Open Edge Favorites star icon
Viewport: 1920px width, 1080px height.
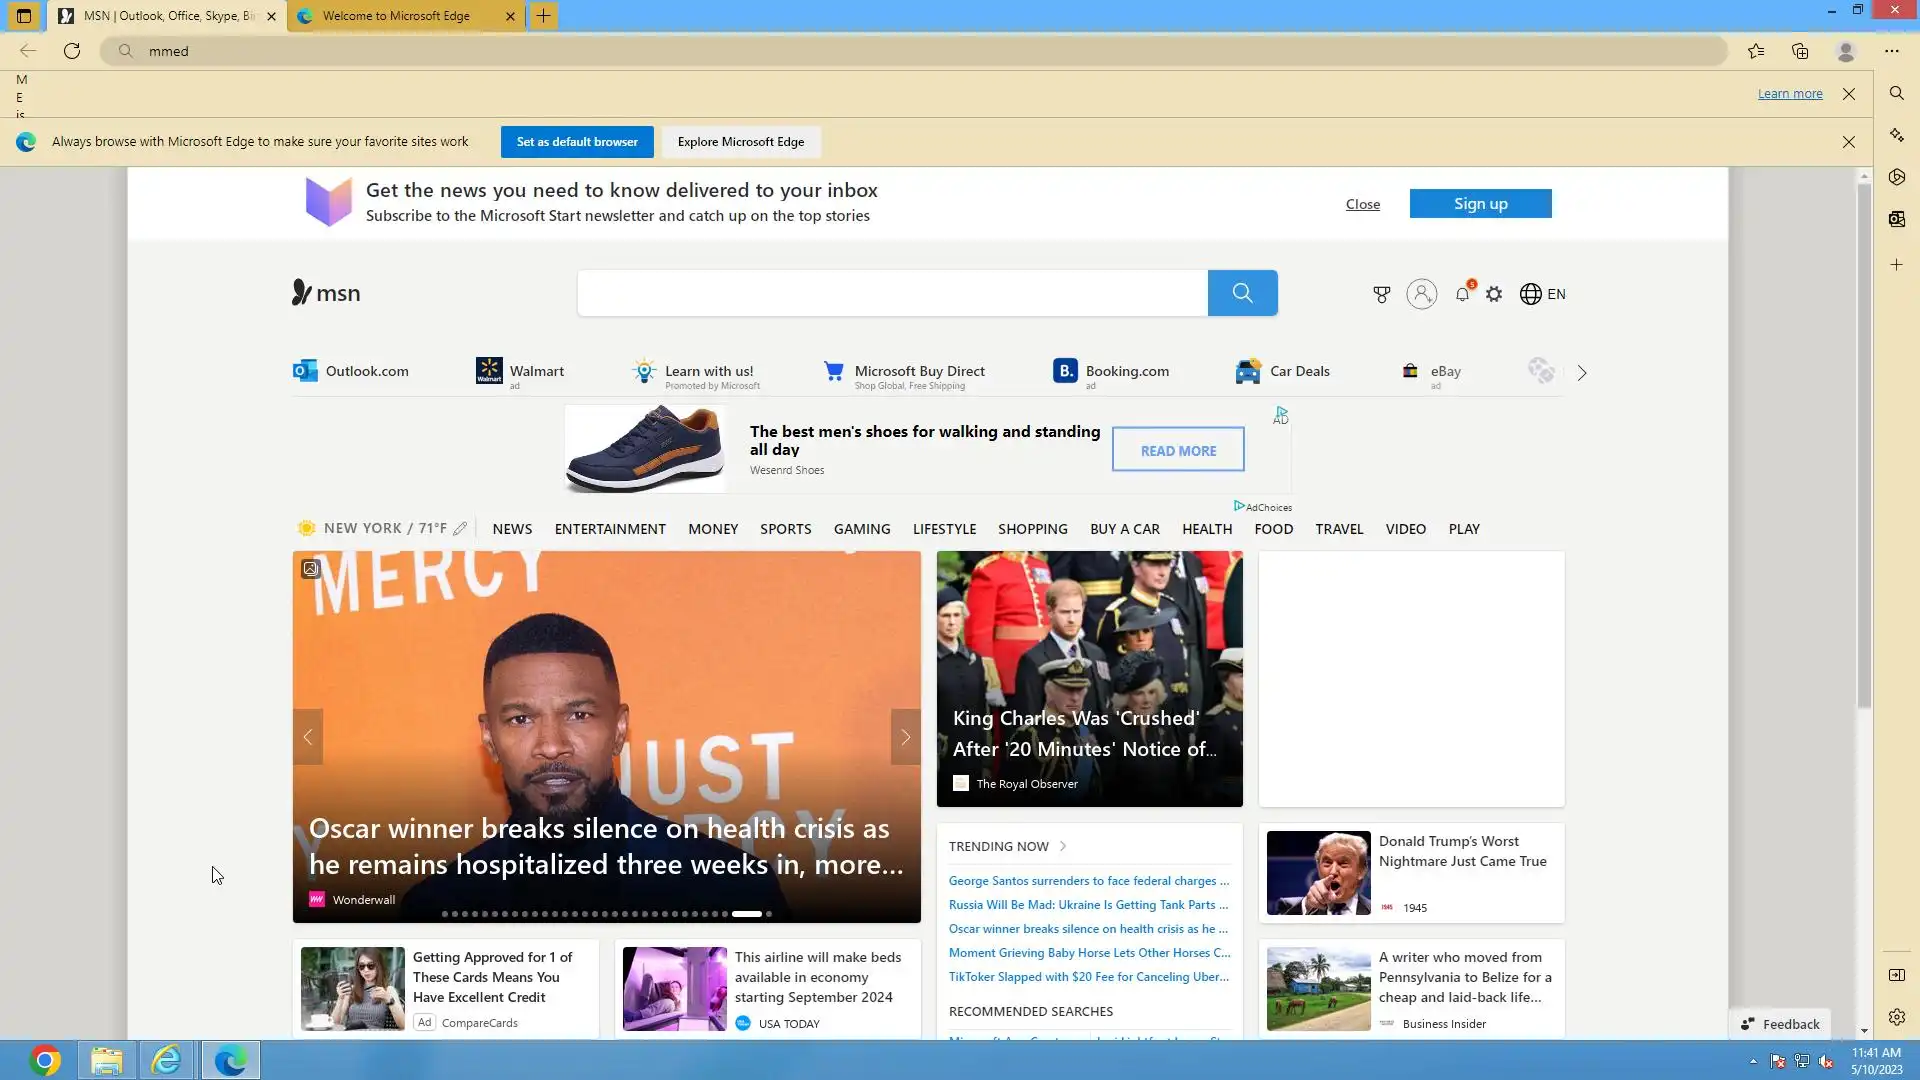pyautogui.click(x=1756, y=51)
